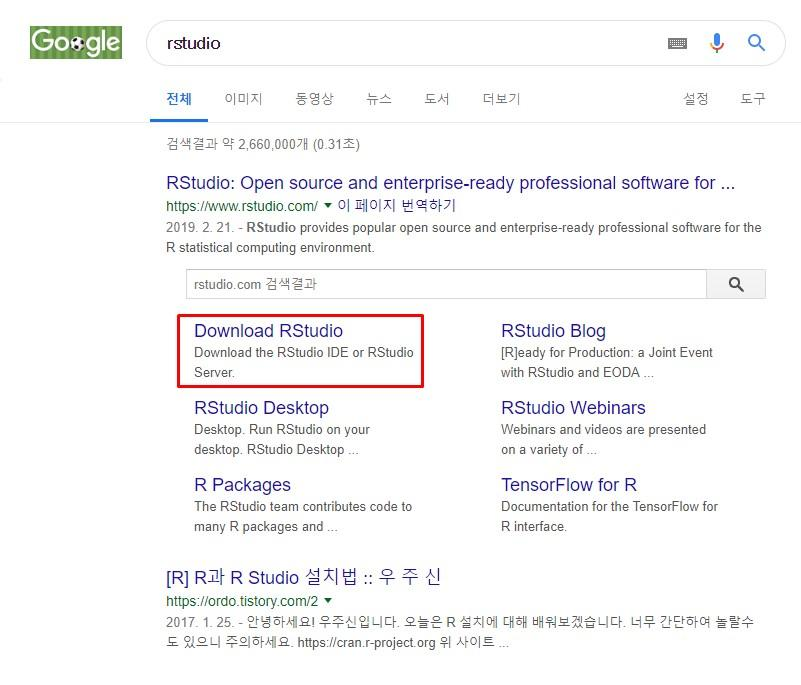Click snippet 'Desktop. Run RStudio on your'

click(282, 430)
